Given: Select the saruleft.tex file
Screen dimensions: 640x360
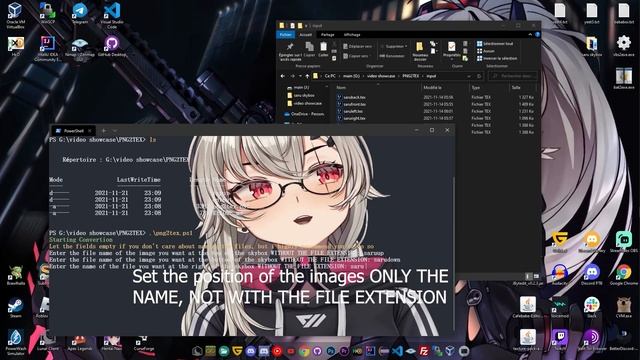Looking at the screenshot, I should (350, 111).
